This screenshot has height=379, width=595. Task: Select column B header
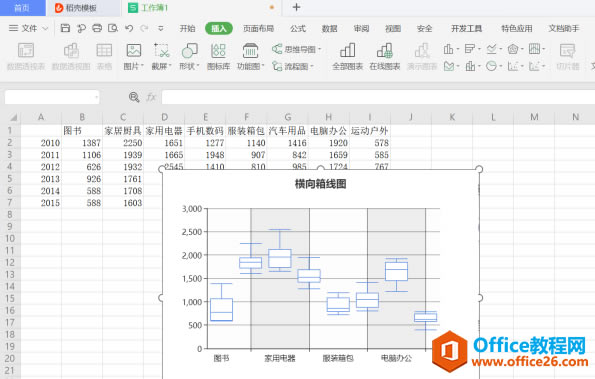coord(82,117)
